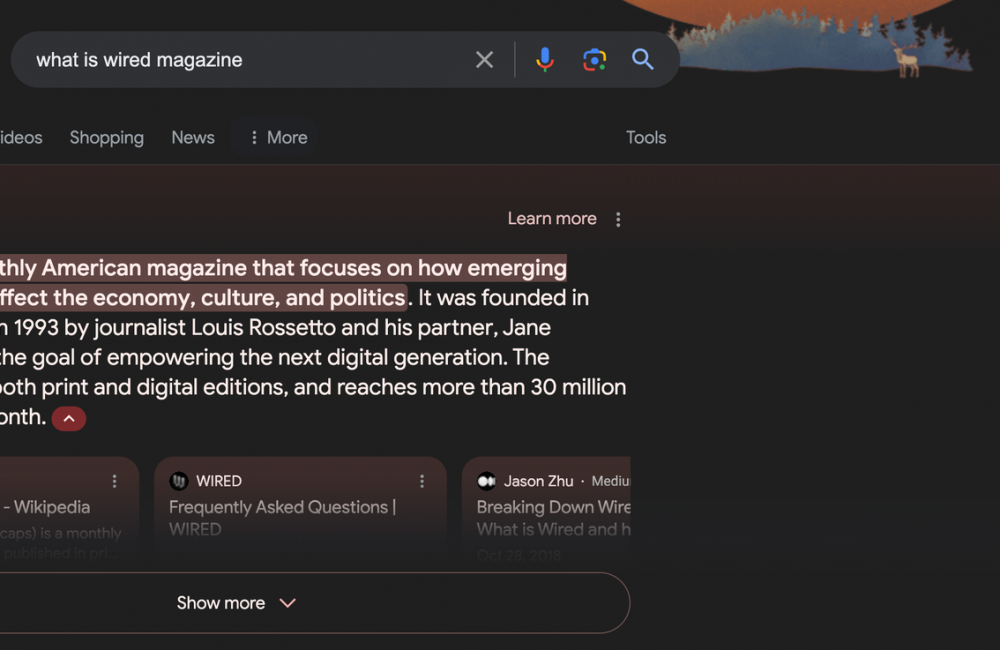Start voice search with the microphone icon

[x=545, y=60]
